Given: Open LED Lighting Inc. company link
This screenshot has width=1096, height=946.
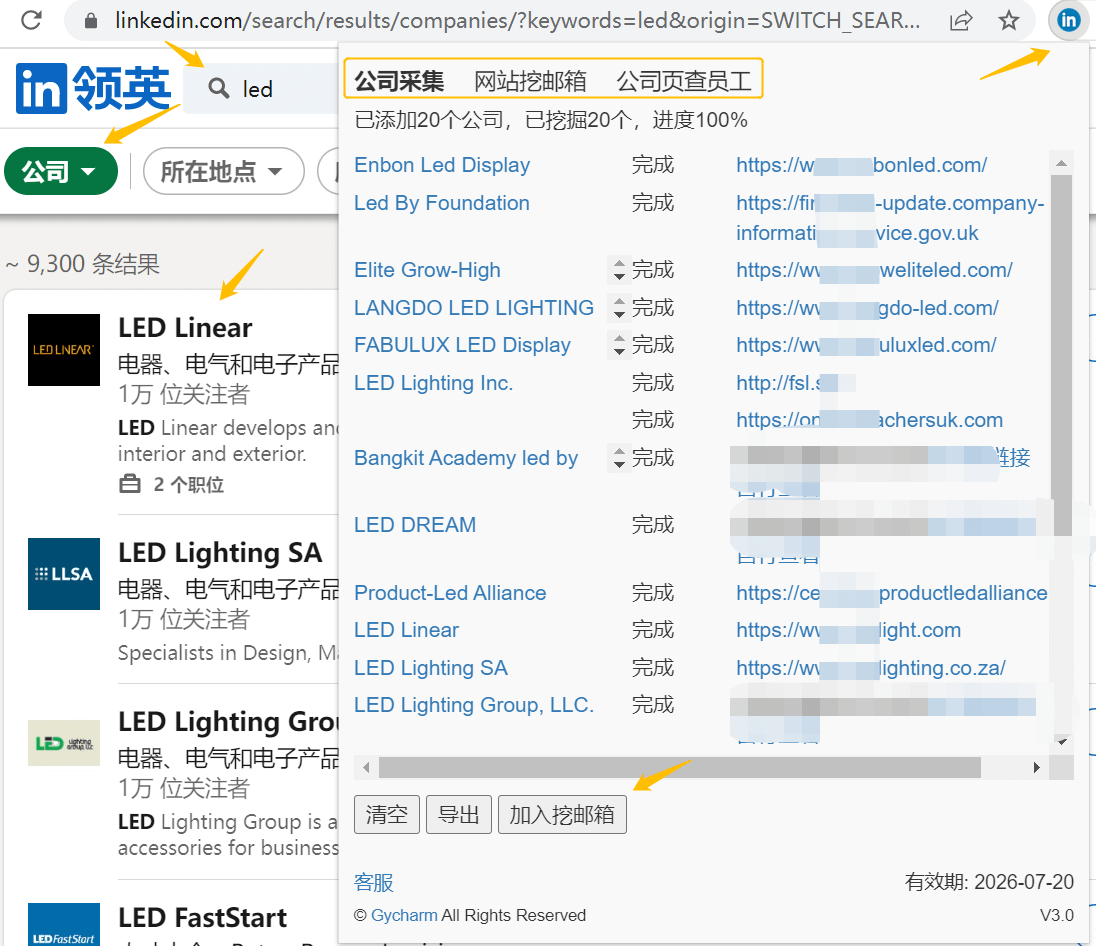Looking at the screenshot, I should click(x=433, y=382).
